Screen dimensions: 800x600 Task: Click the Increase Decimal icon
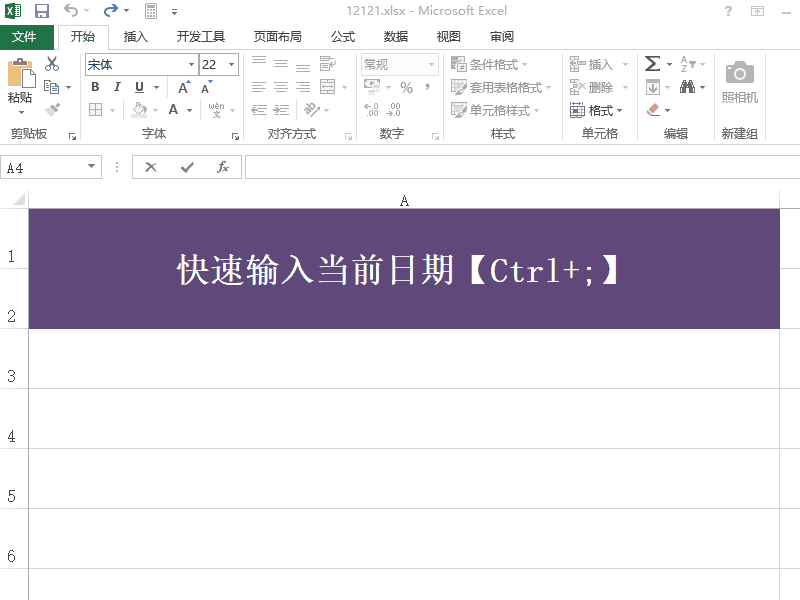tap(371, 110)
